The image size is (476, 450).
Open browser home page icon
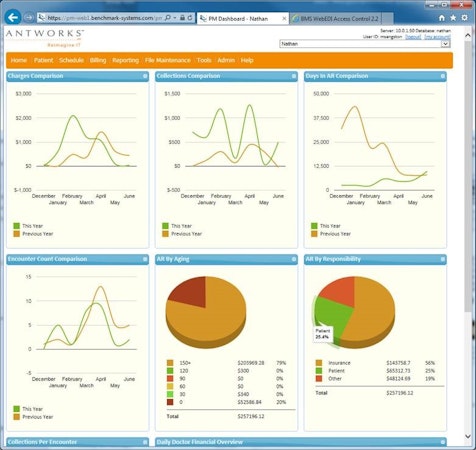coord(442,18)
